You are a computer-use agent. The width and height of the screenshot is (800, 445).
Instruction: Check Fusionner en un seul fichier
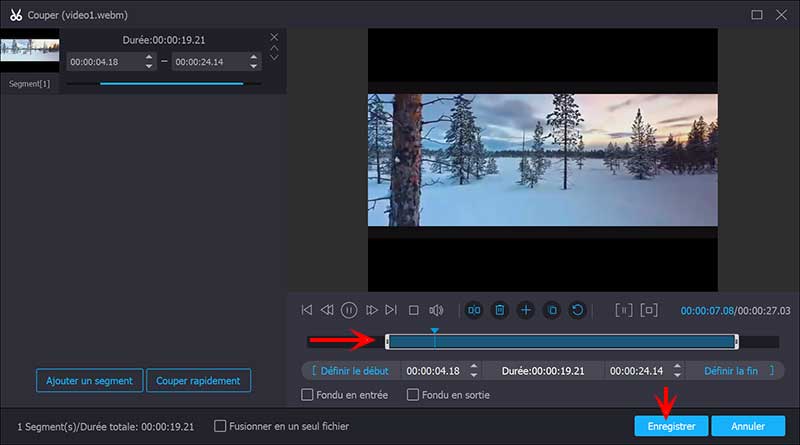222,426
